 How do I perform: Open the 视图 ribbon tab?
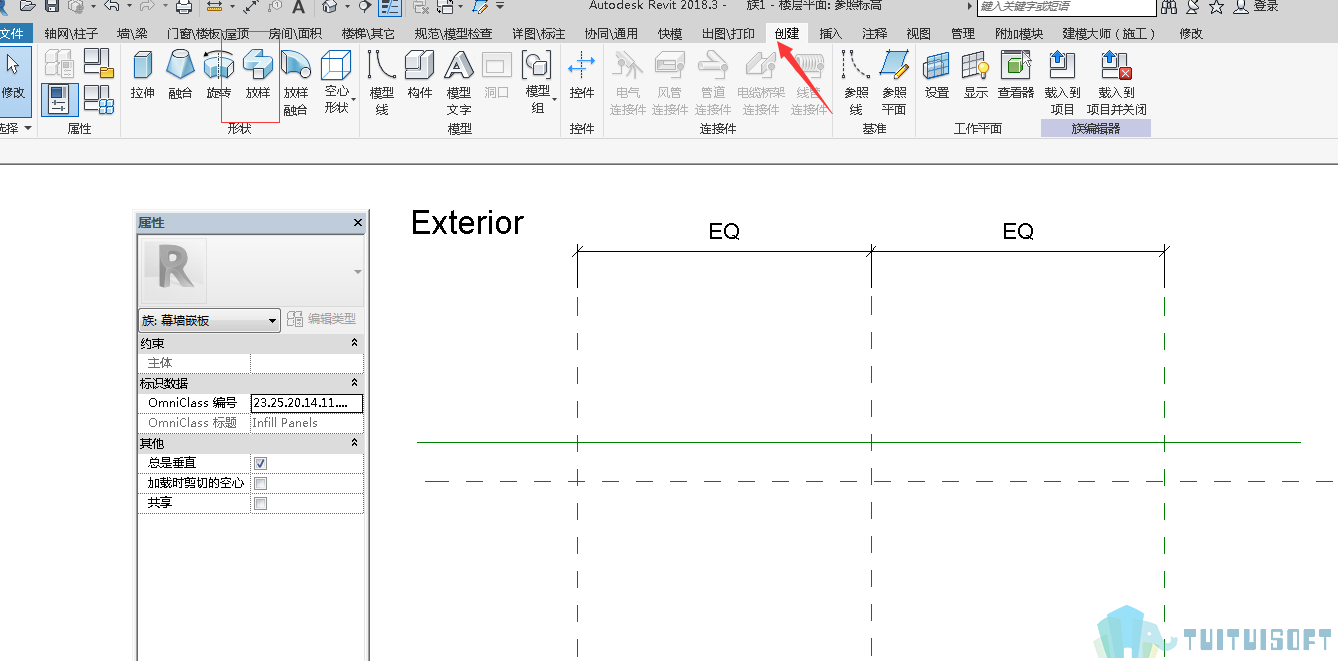click(918, 33)
